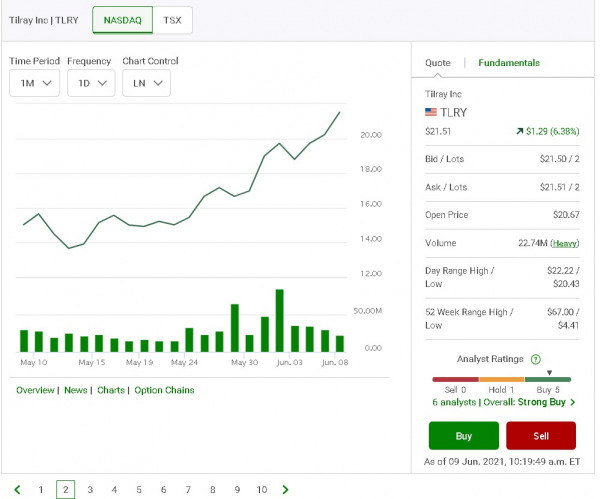Click the Analyst Ratings help question icon
600x499 pixels.
(x=536, y=359)
